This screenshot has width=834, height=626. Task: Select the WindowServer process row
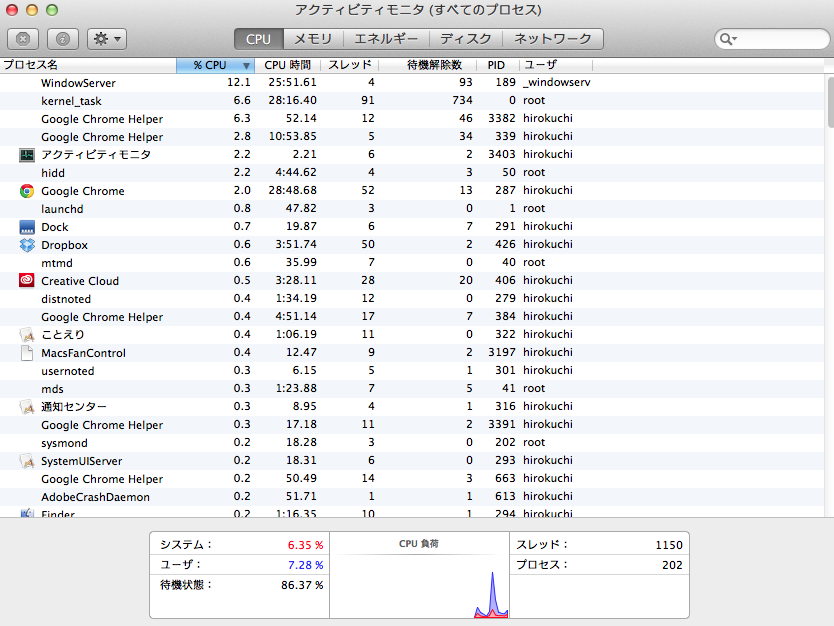[412, 82]
